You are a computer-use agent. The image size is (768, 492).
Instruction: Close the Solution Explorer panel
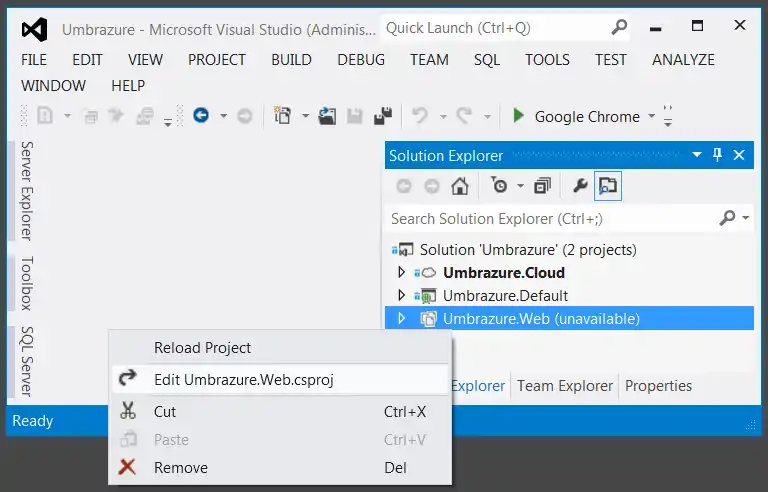[739, 155]
